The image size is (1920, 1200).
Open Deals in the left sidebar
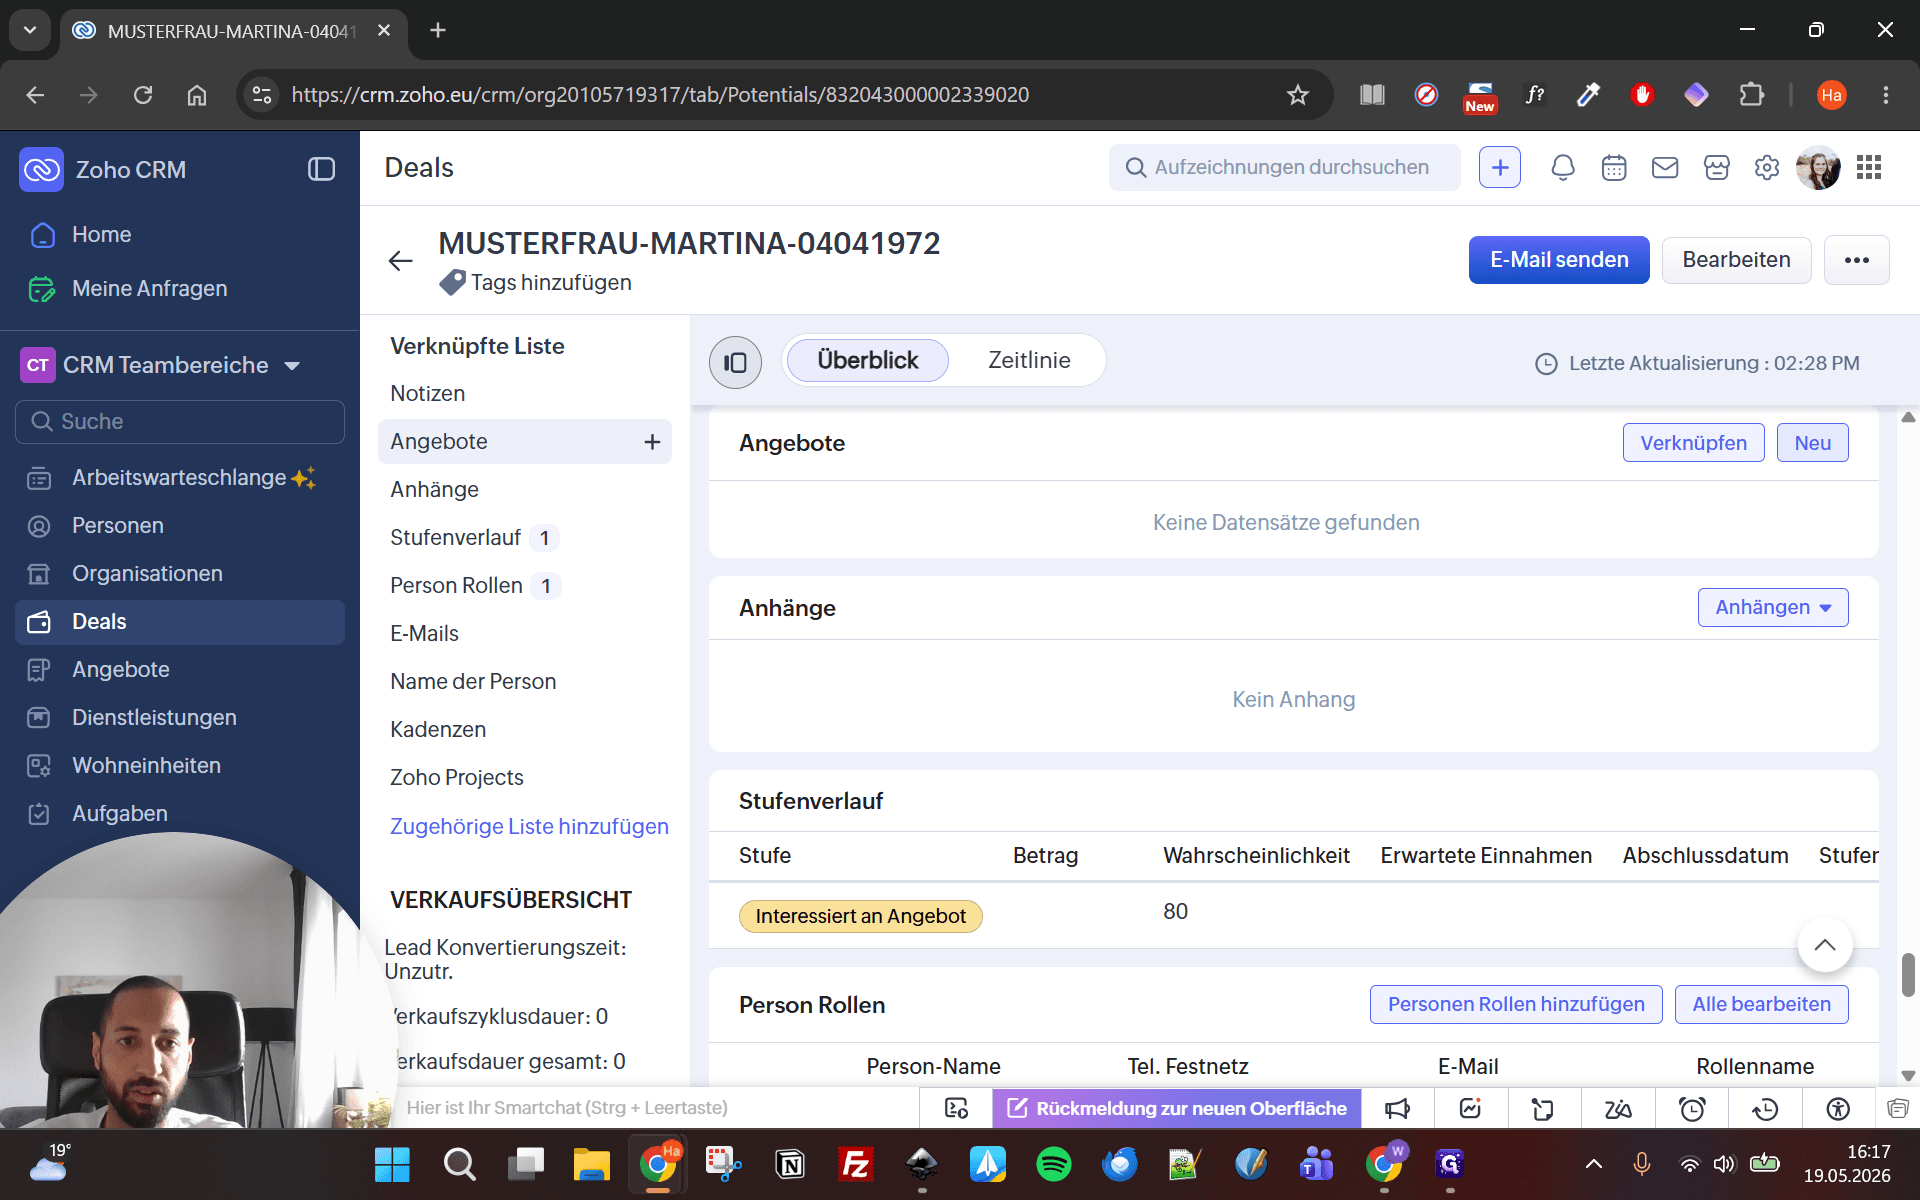click(x=180, y=622)
